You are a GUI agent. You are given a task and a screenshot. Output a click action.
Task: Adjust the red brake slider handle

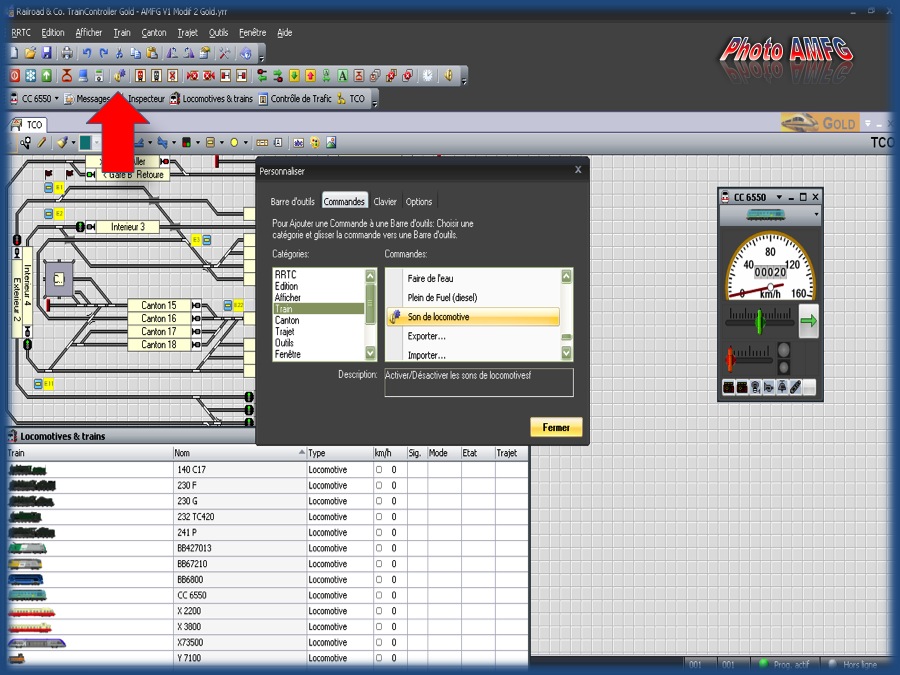730,358
